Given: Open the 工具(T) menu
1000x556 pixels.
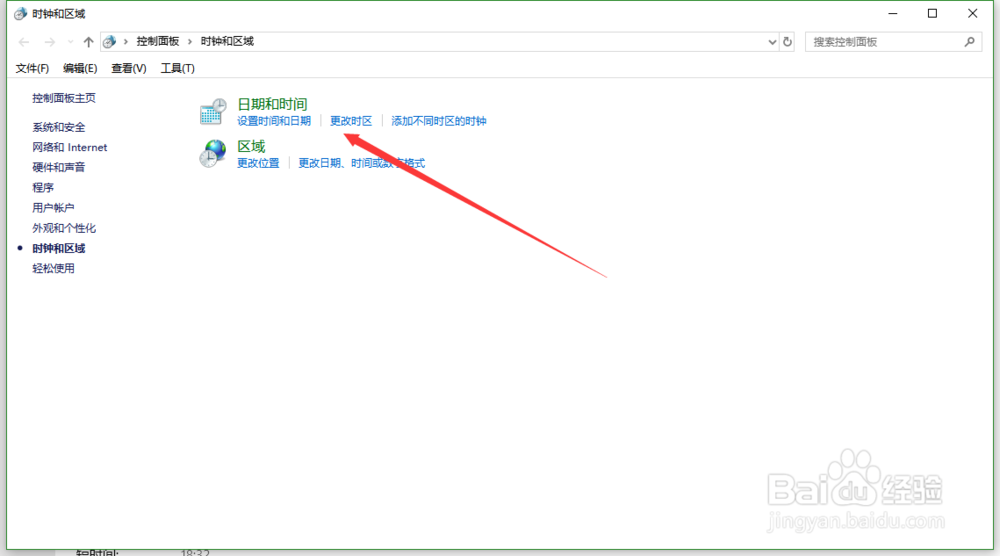Looking at the screenshot, I should [x=177, y=68].
